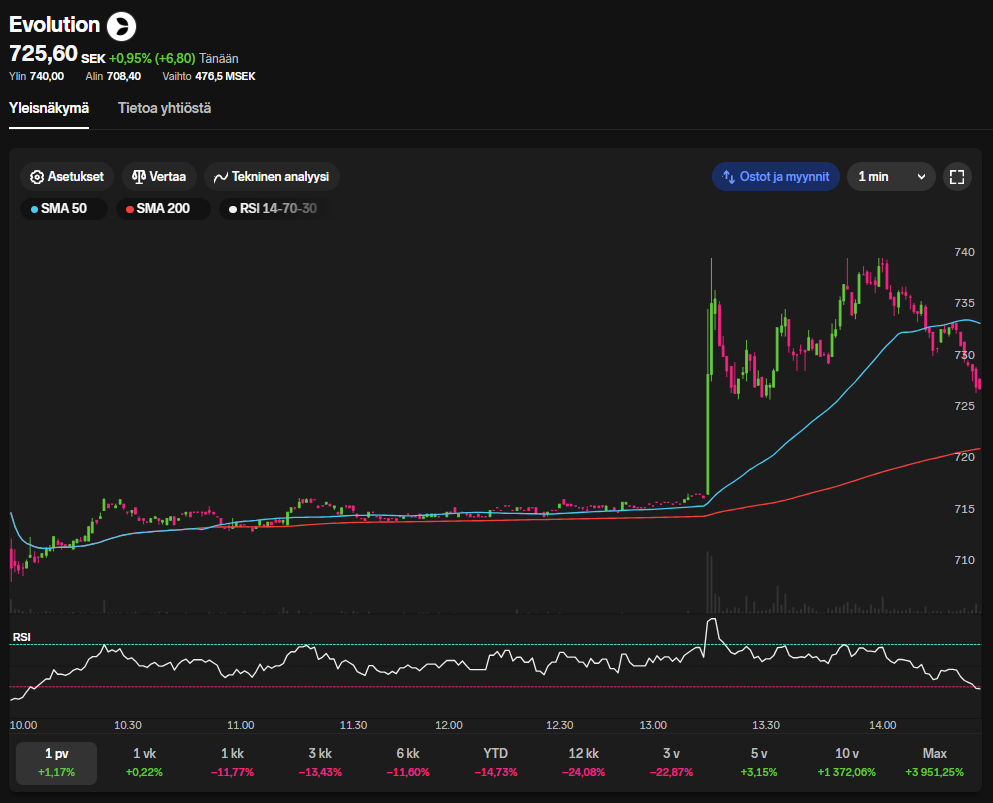Switch to Tietoa yhtiöstä tab
The width and height of the screenshot is (993, 803).
[x=164, y=108]
